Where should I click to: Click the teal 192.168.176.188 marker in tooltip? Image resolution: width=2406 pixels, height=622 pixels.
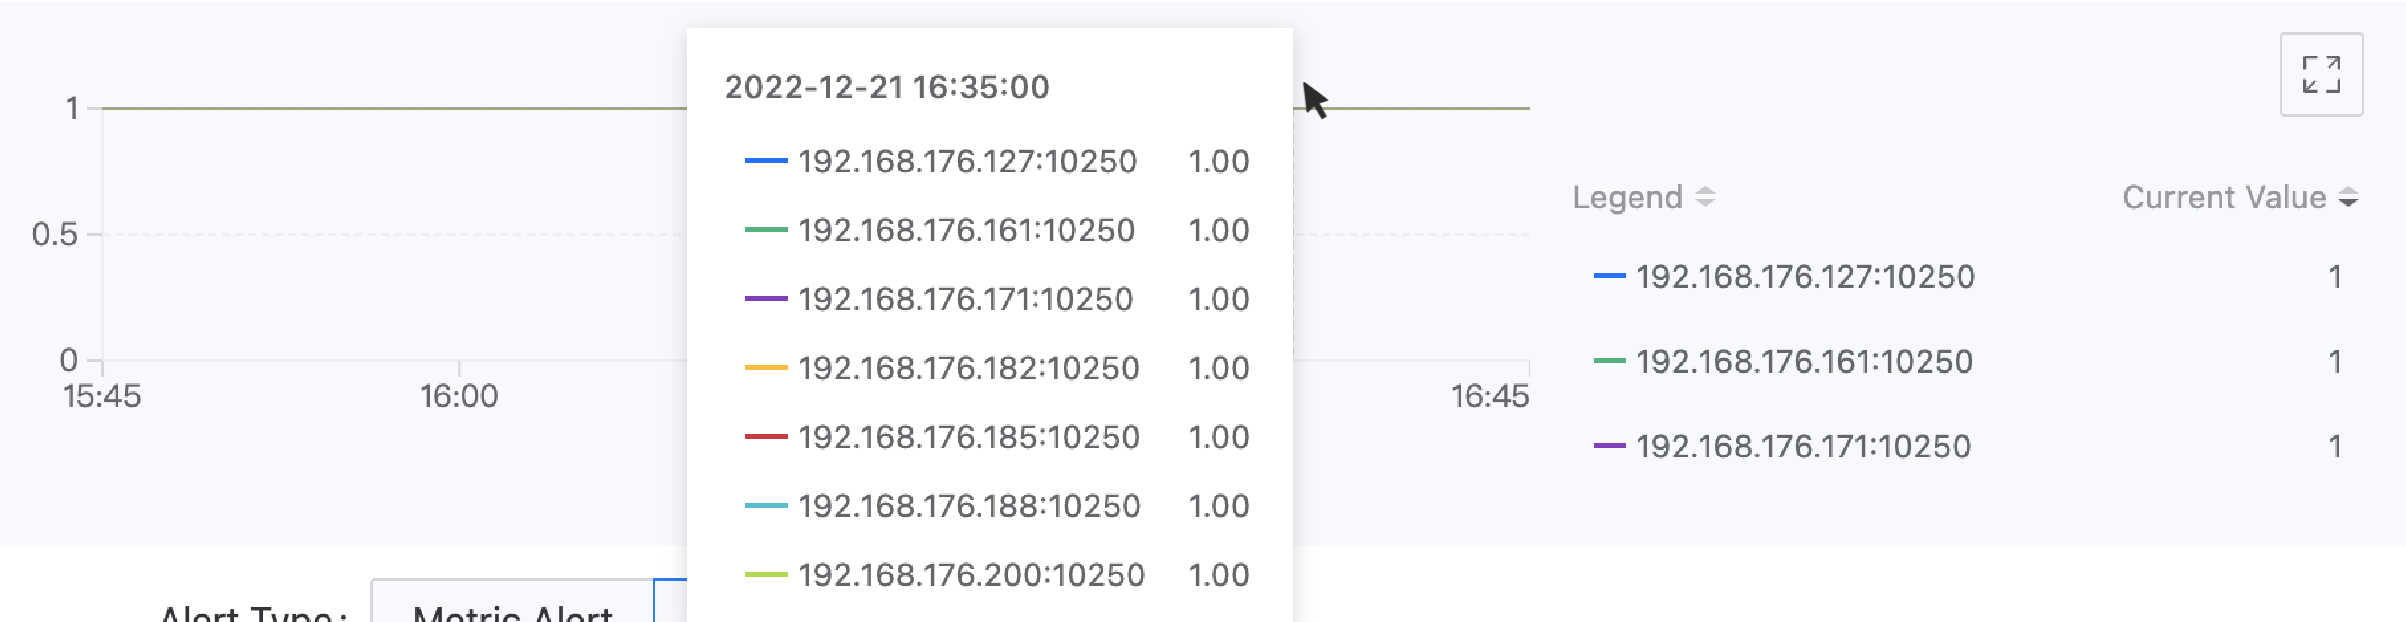coord(766,506)
